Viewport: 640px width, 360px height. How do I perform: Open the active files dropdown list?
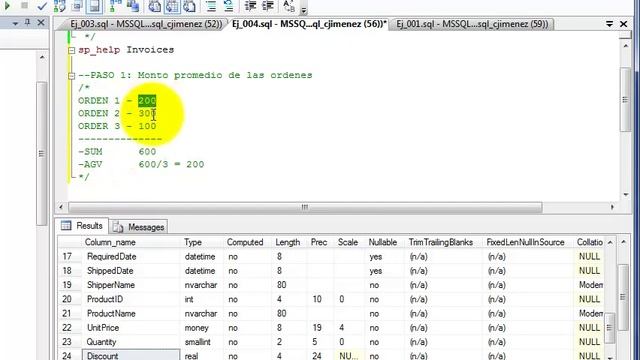609,24
